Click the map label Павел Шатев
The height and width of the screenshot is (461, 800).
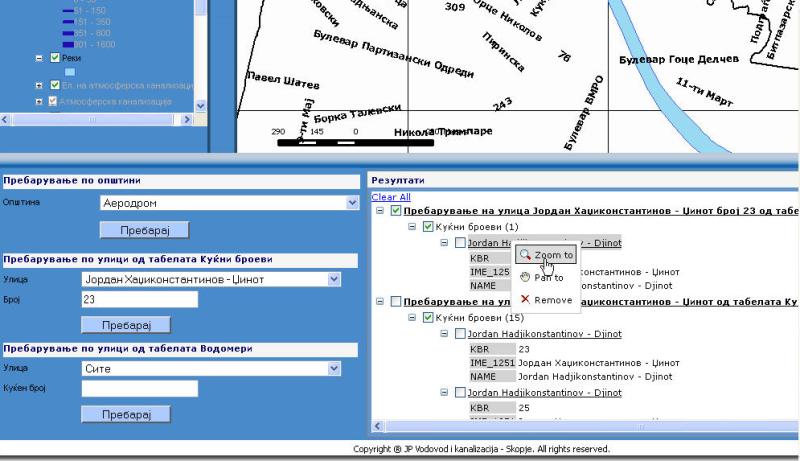(x=283, y=81)
